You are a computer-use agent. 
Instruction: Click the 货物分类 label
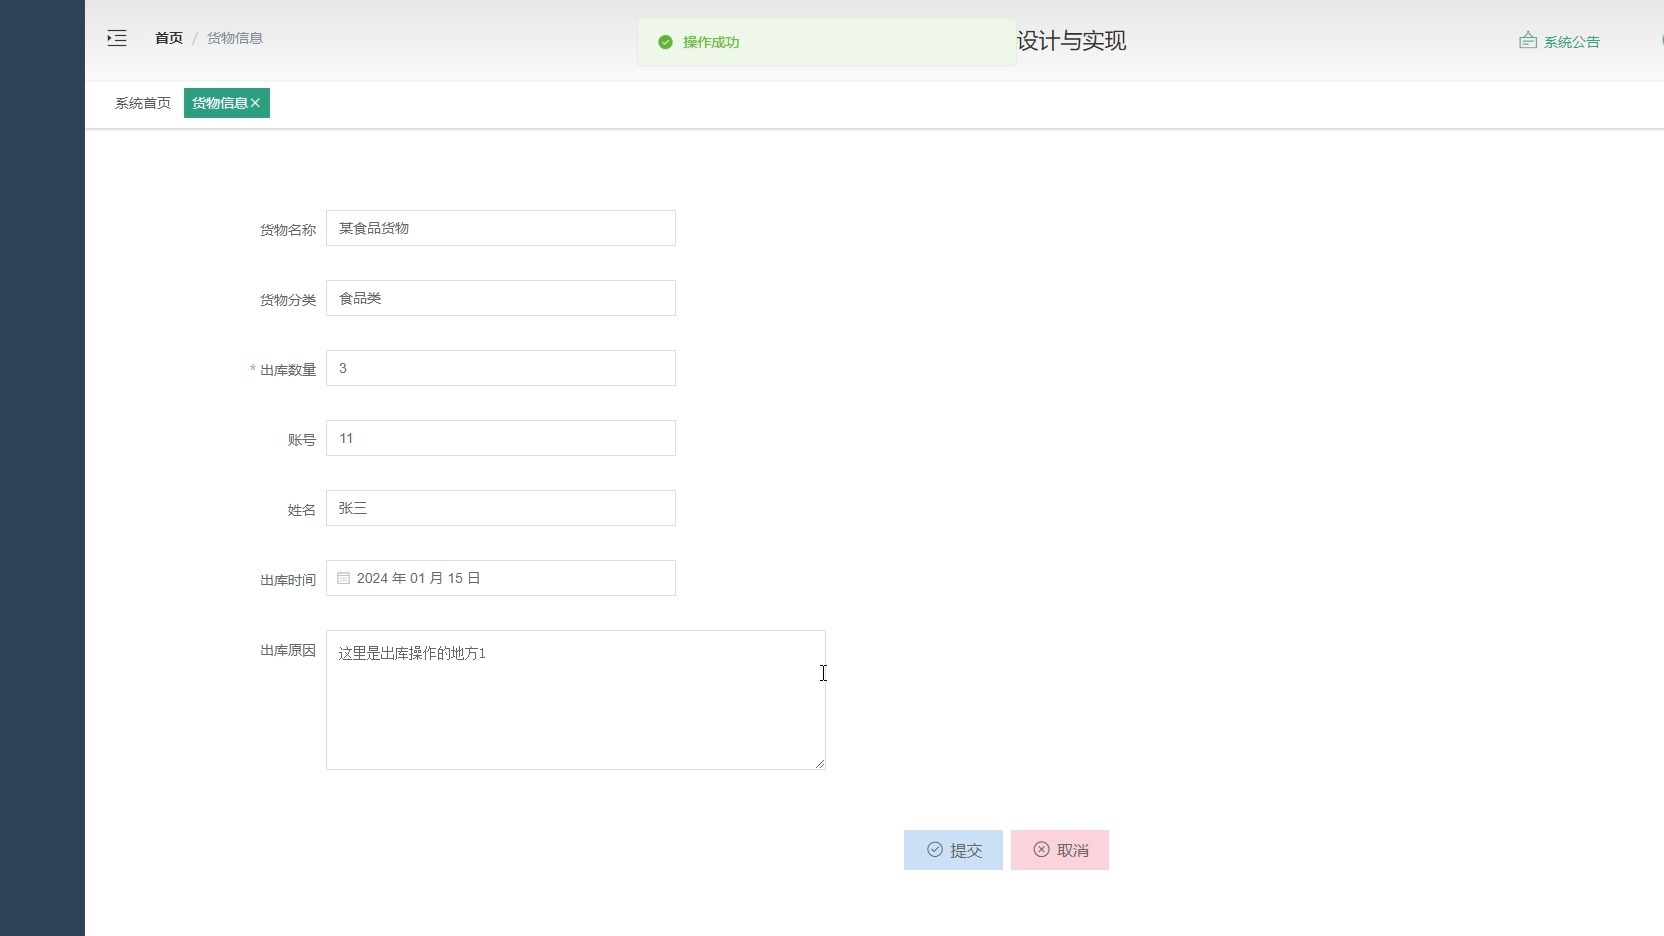[288, 300]
